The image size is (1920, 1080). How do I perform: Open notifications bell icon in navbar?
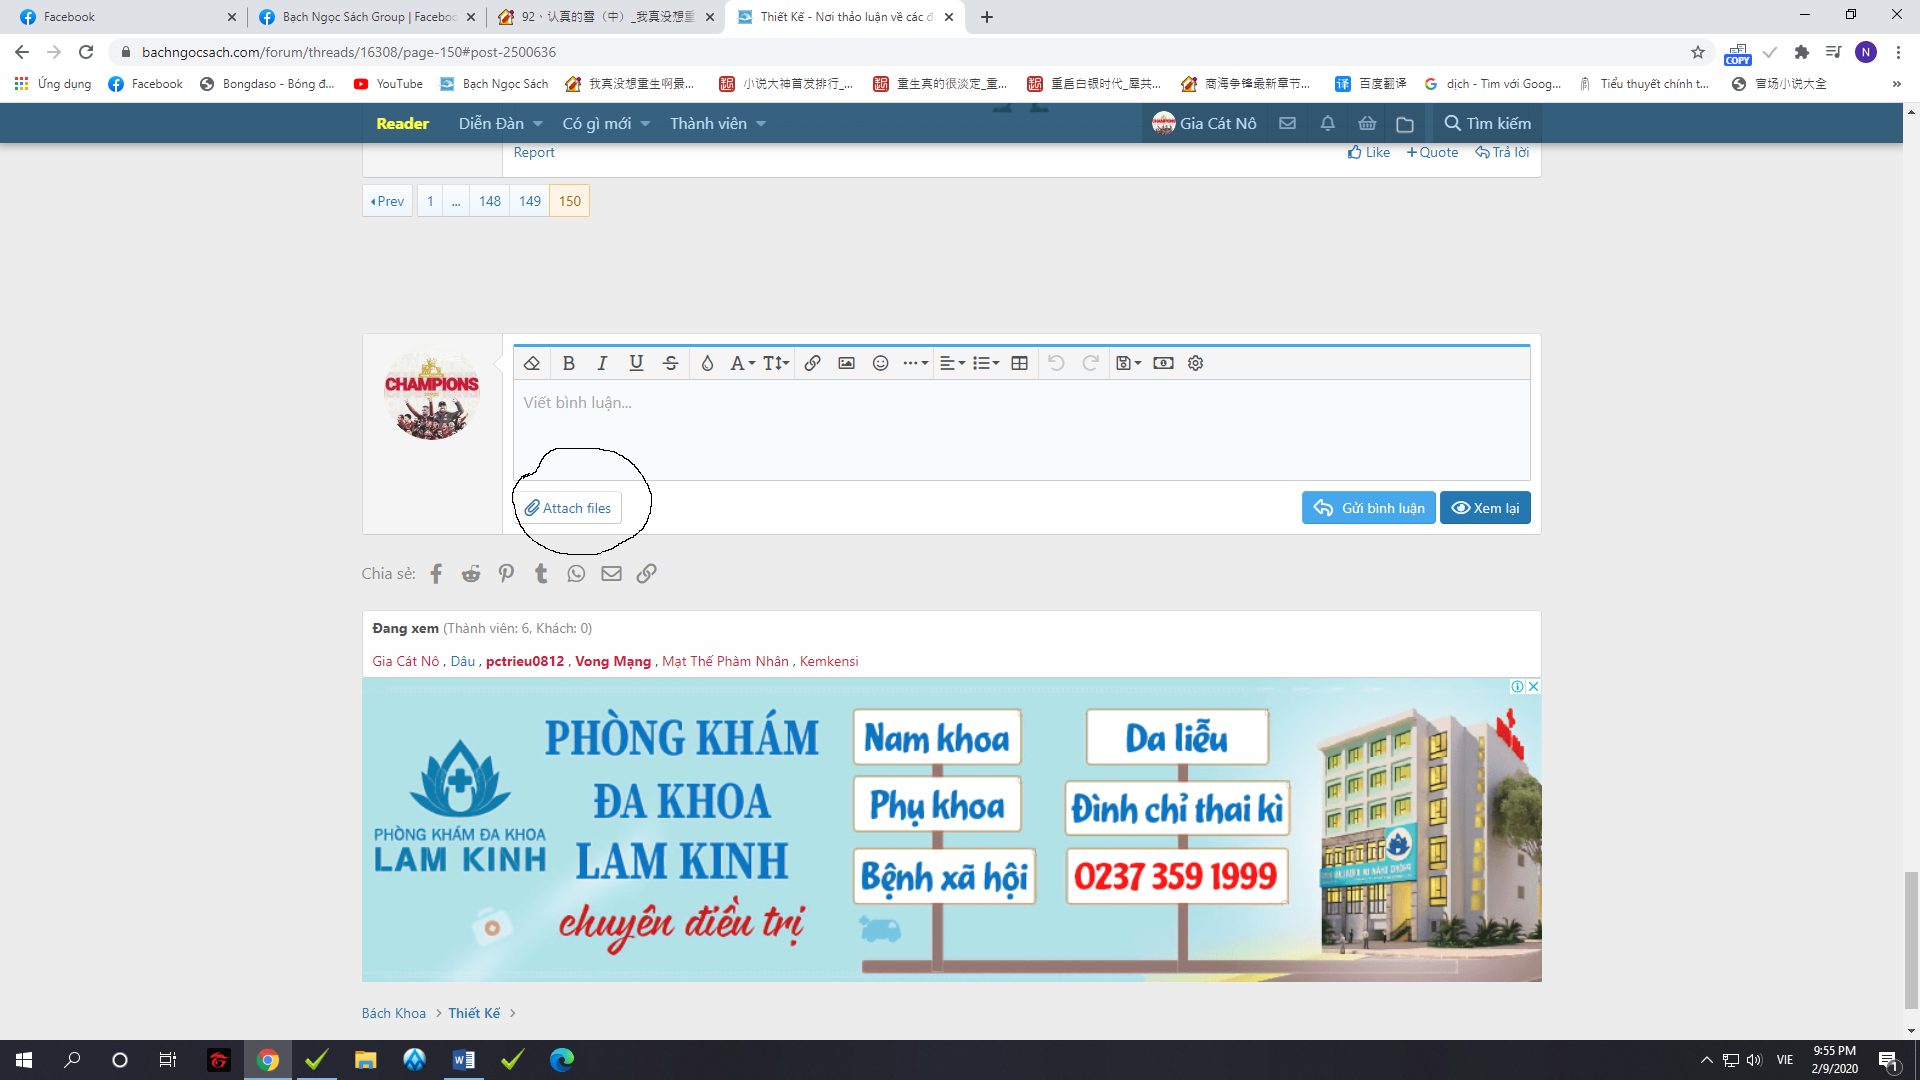[1327, 123]
